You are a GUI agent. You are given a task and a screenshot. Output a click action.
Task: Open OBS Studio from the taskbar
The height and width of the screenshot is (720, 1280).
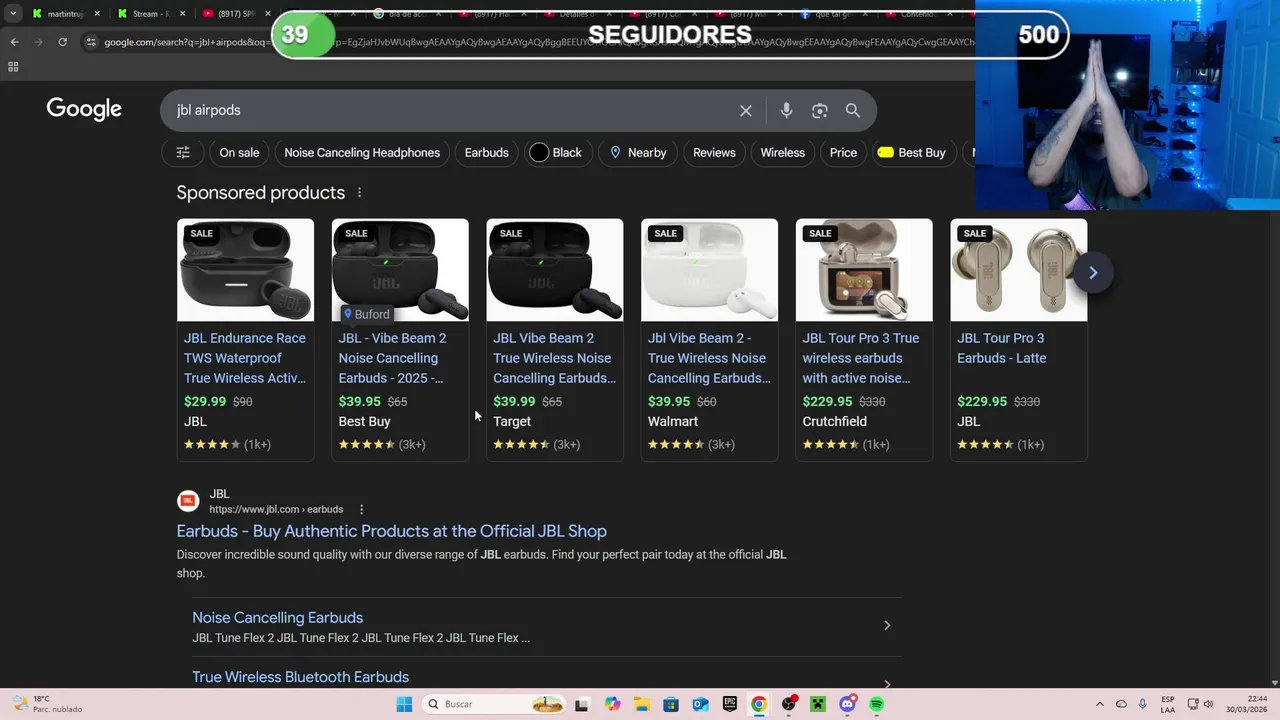pyautogui.click(x=789, y=704)
